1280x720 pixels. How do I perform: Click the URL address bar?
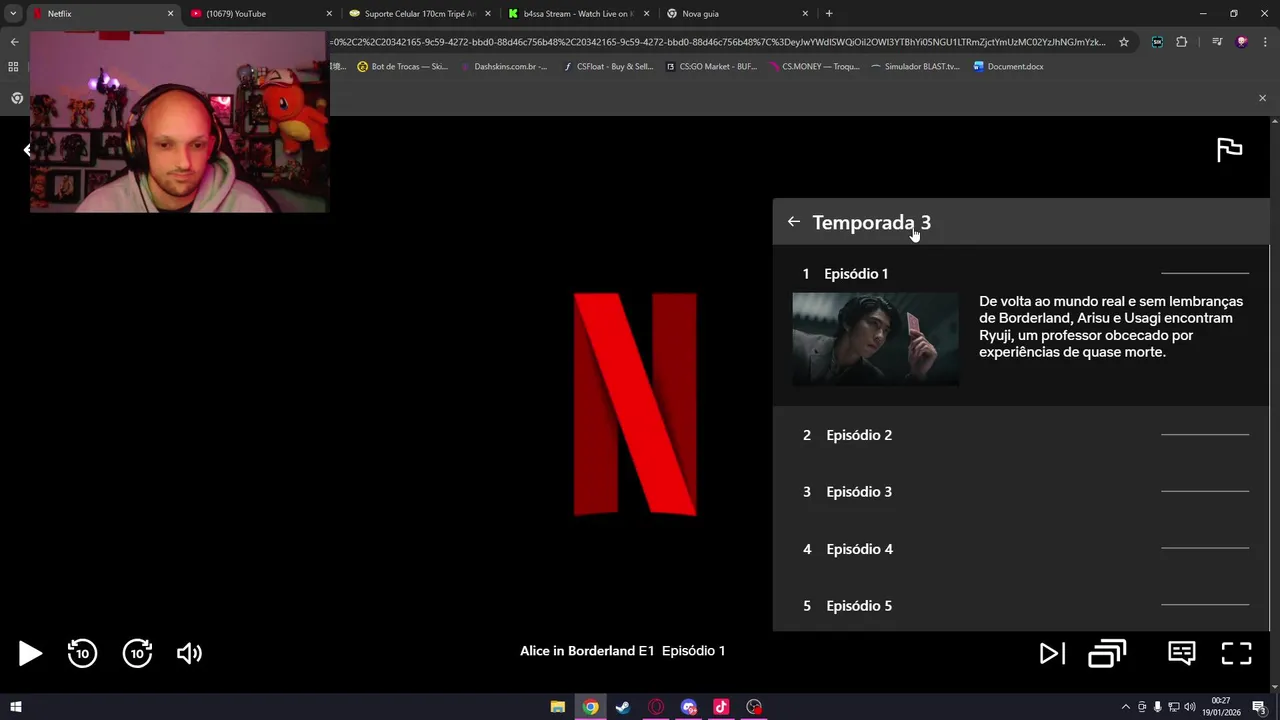[x=718, y=42]
